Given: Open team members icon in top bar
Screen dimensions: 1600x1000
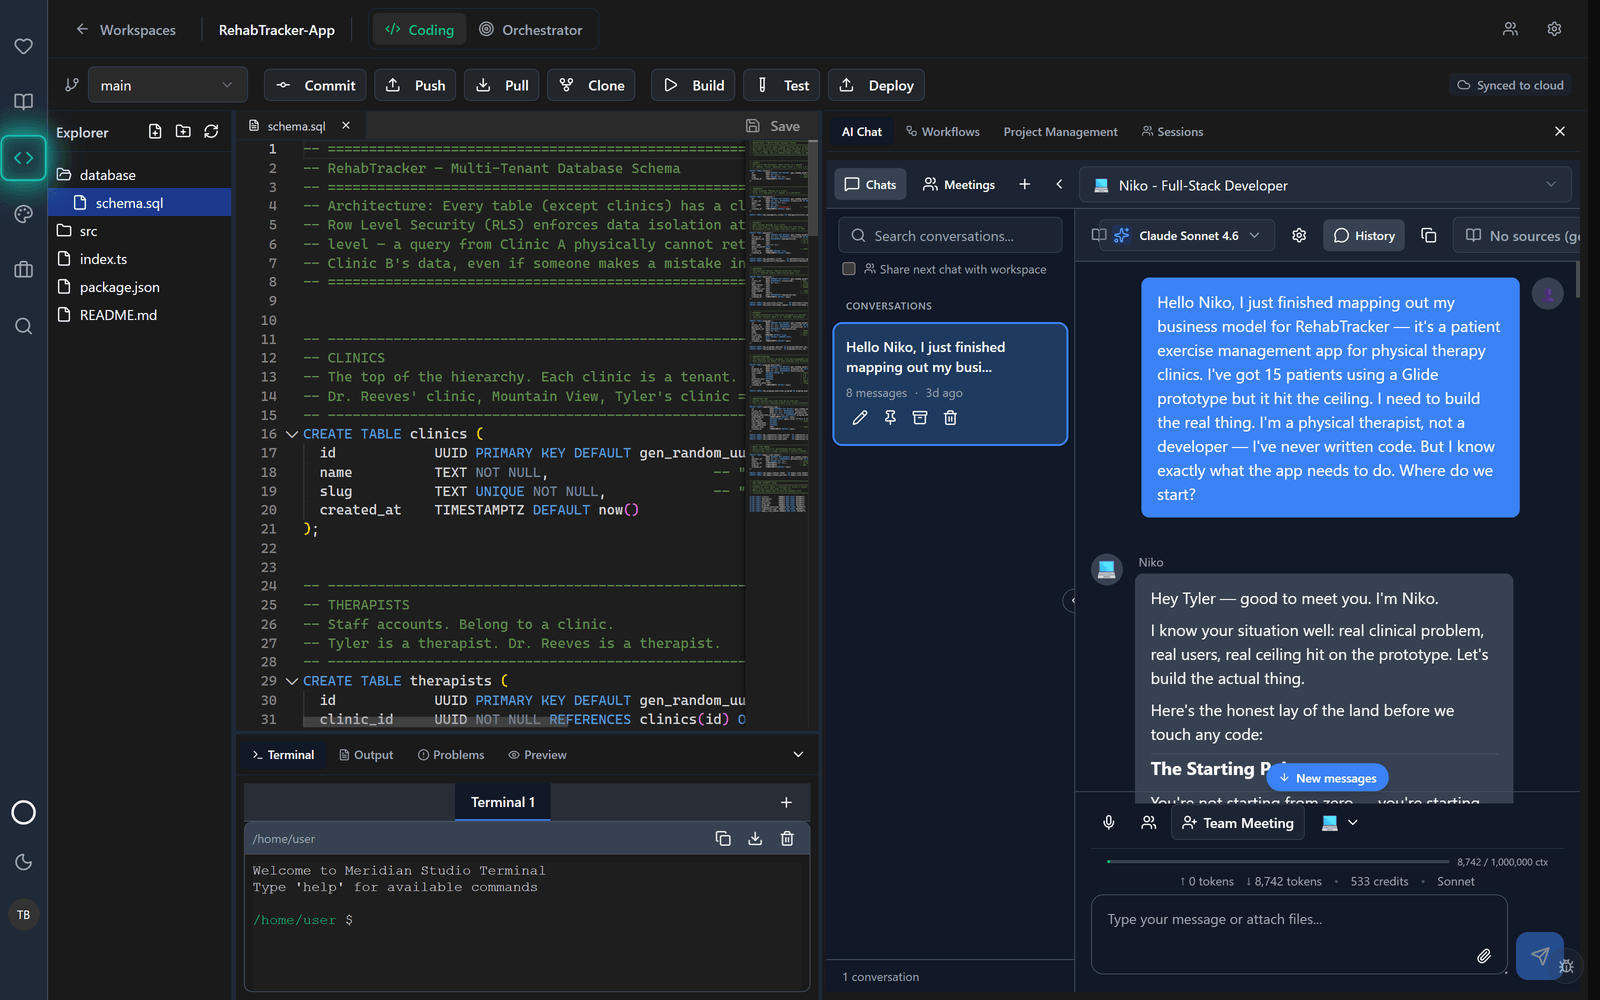Looking at the screenshot, I should click(x=1510, y=29).
